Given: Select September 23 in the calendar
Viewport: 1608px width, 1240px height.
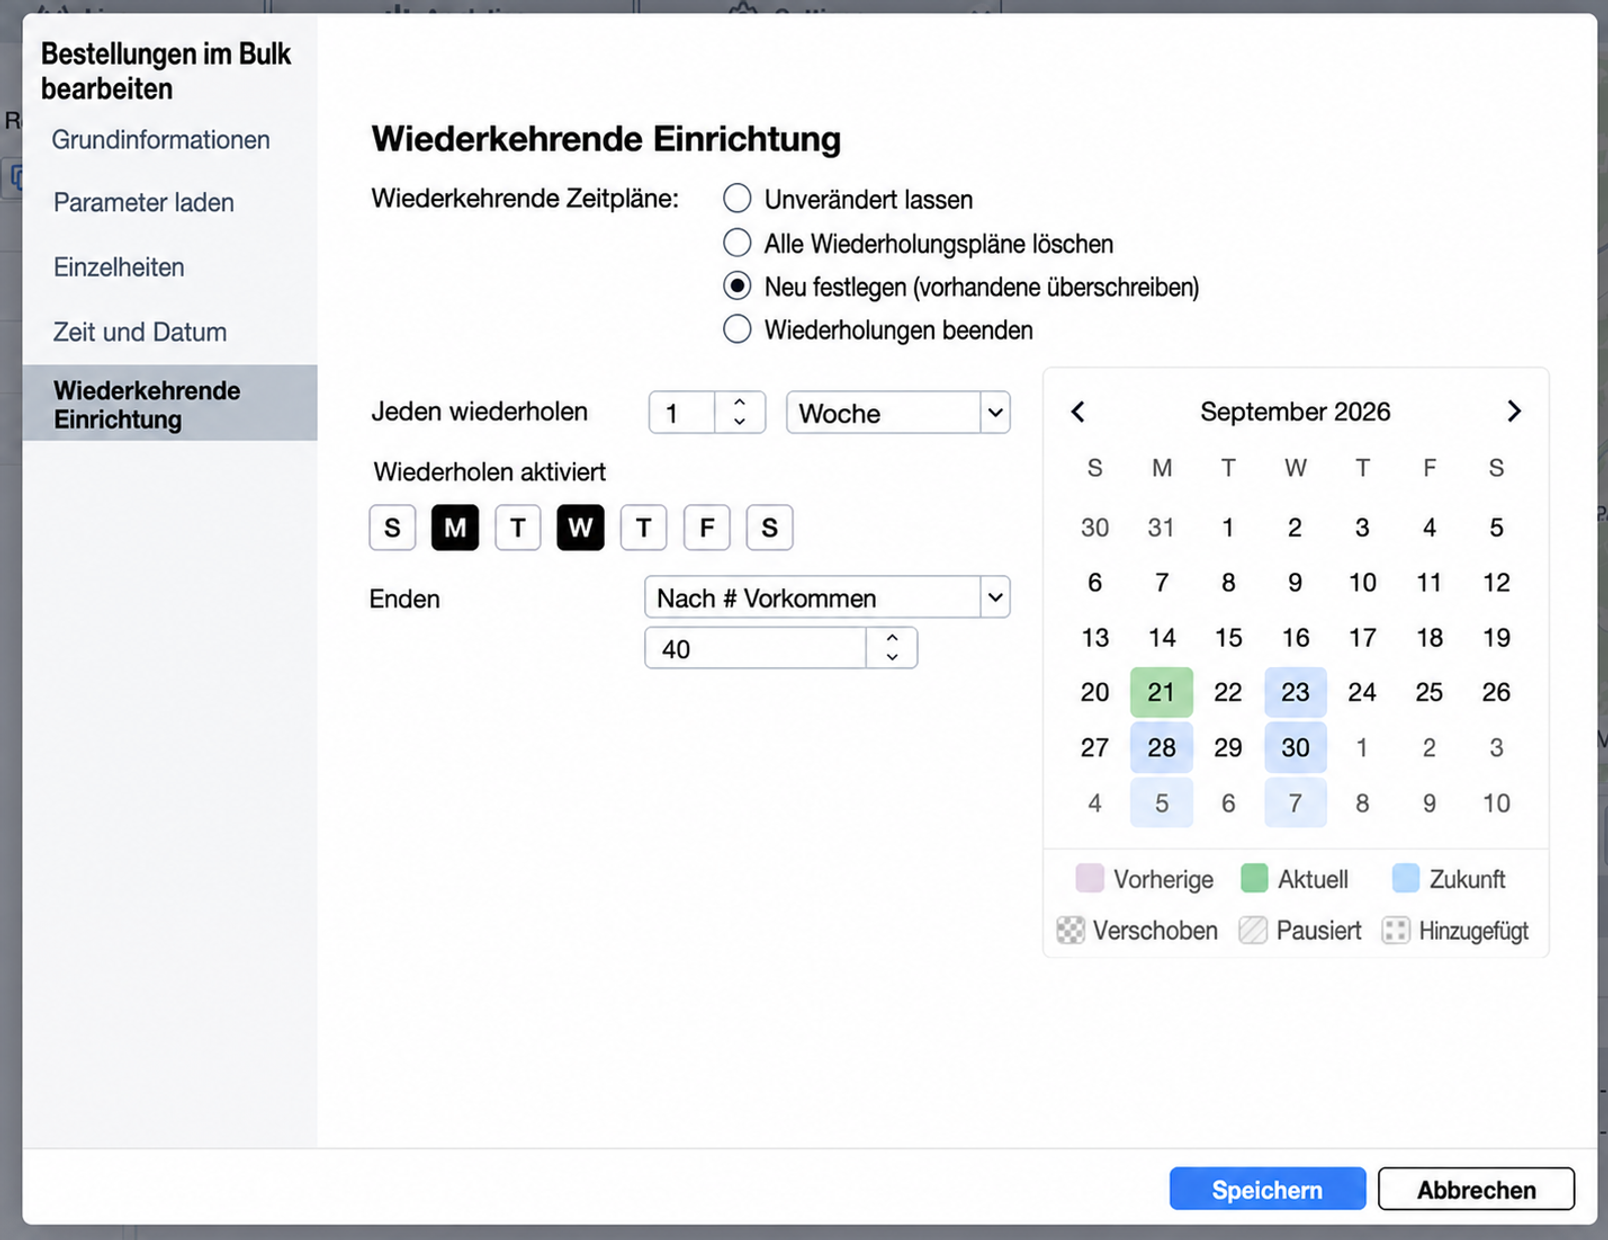Looking at the screenshot, I should click(1295, 692).
